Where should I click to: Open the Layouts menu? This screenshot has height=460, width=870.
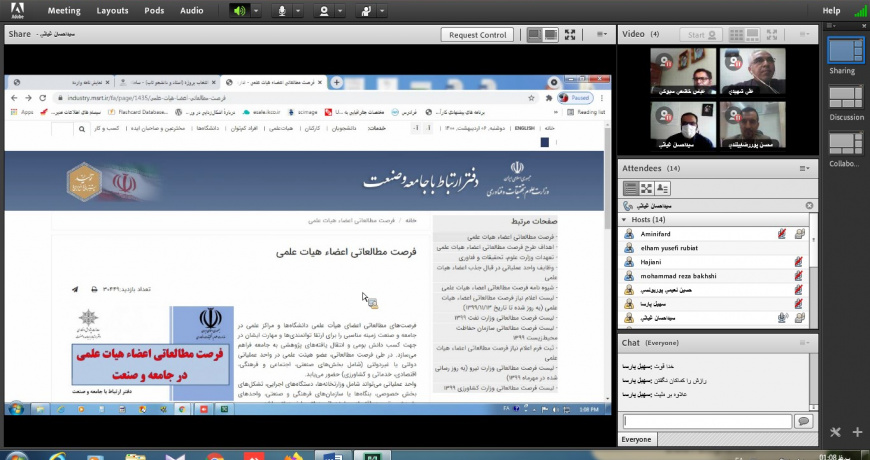112,11
